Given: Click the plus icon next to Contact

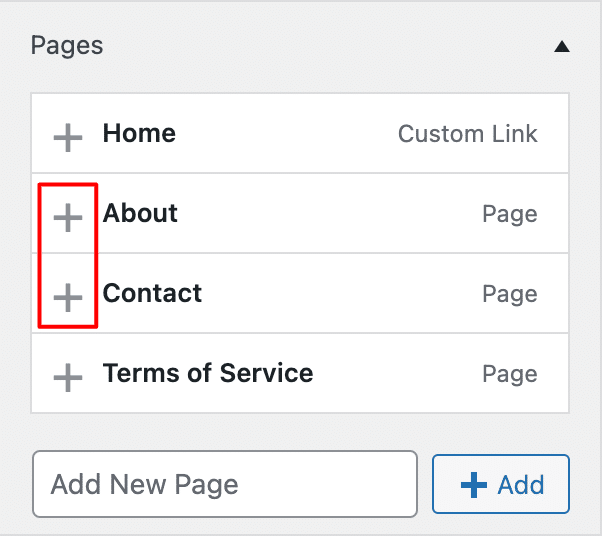Looking at the screenshot, I should pos(67,297).
